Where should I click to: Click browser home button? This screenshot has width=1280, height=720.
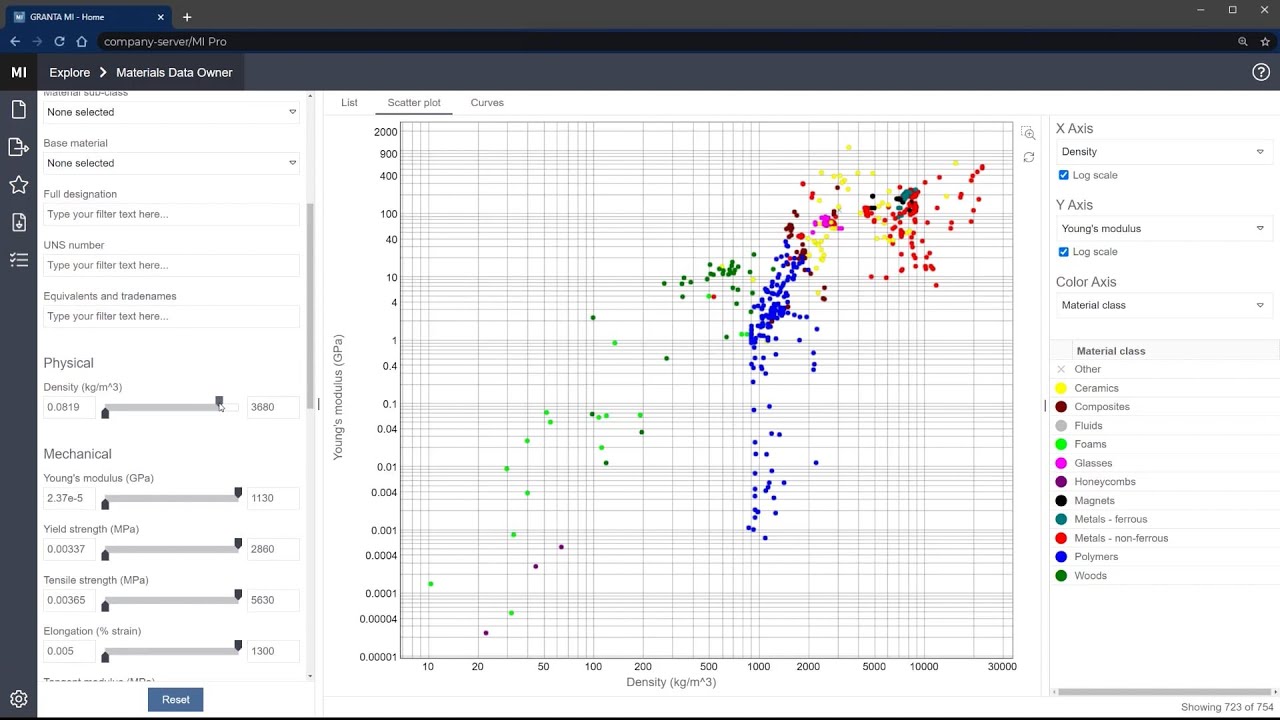point(82,41)
